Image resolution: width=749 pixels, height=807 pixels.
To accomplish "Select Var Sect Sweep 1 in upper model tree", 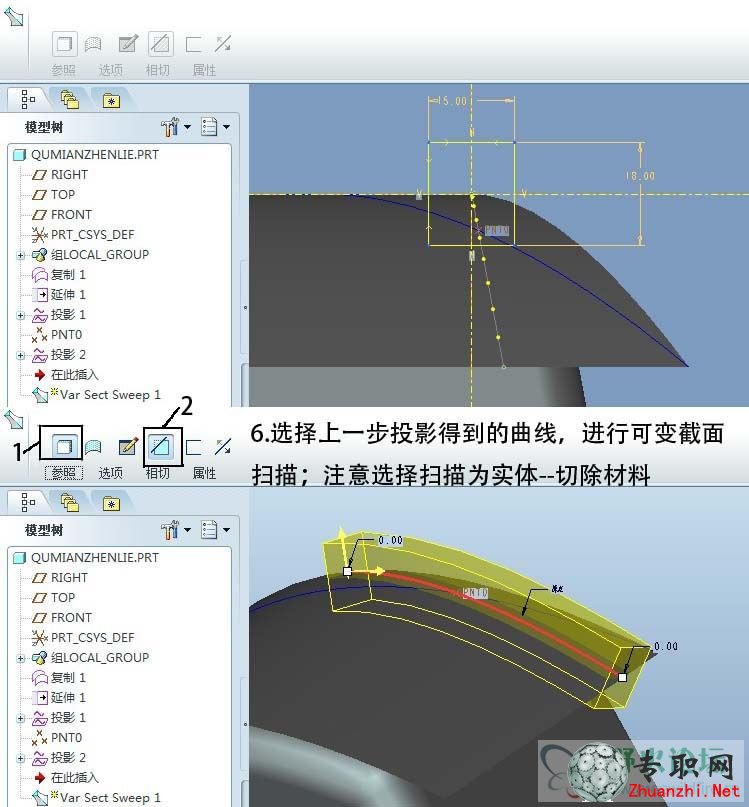I will point(97,395).
